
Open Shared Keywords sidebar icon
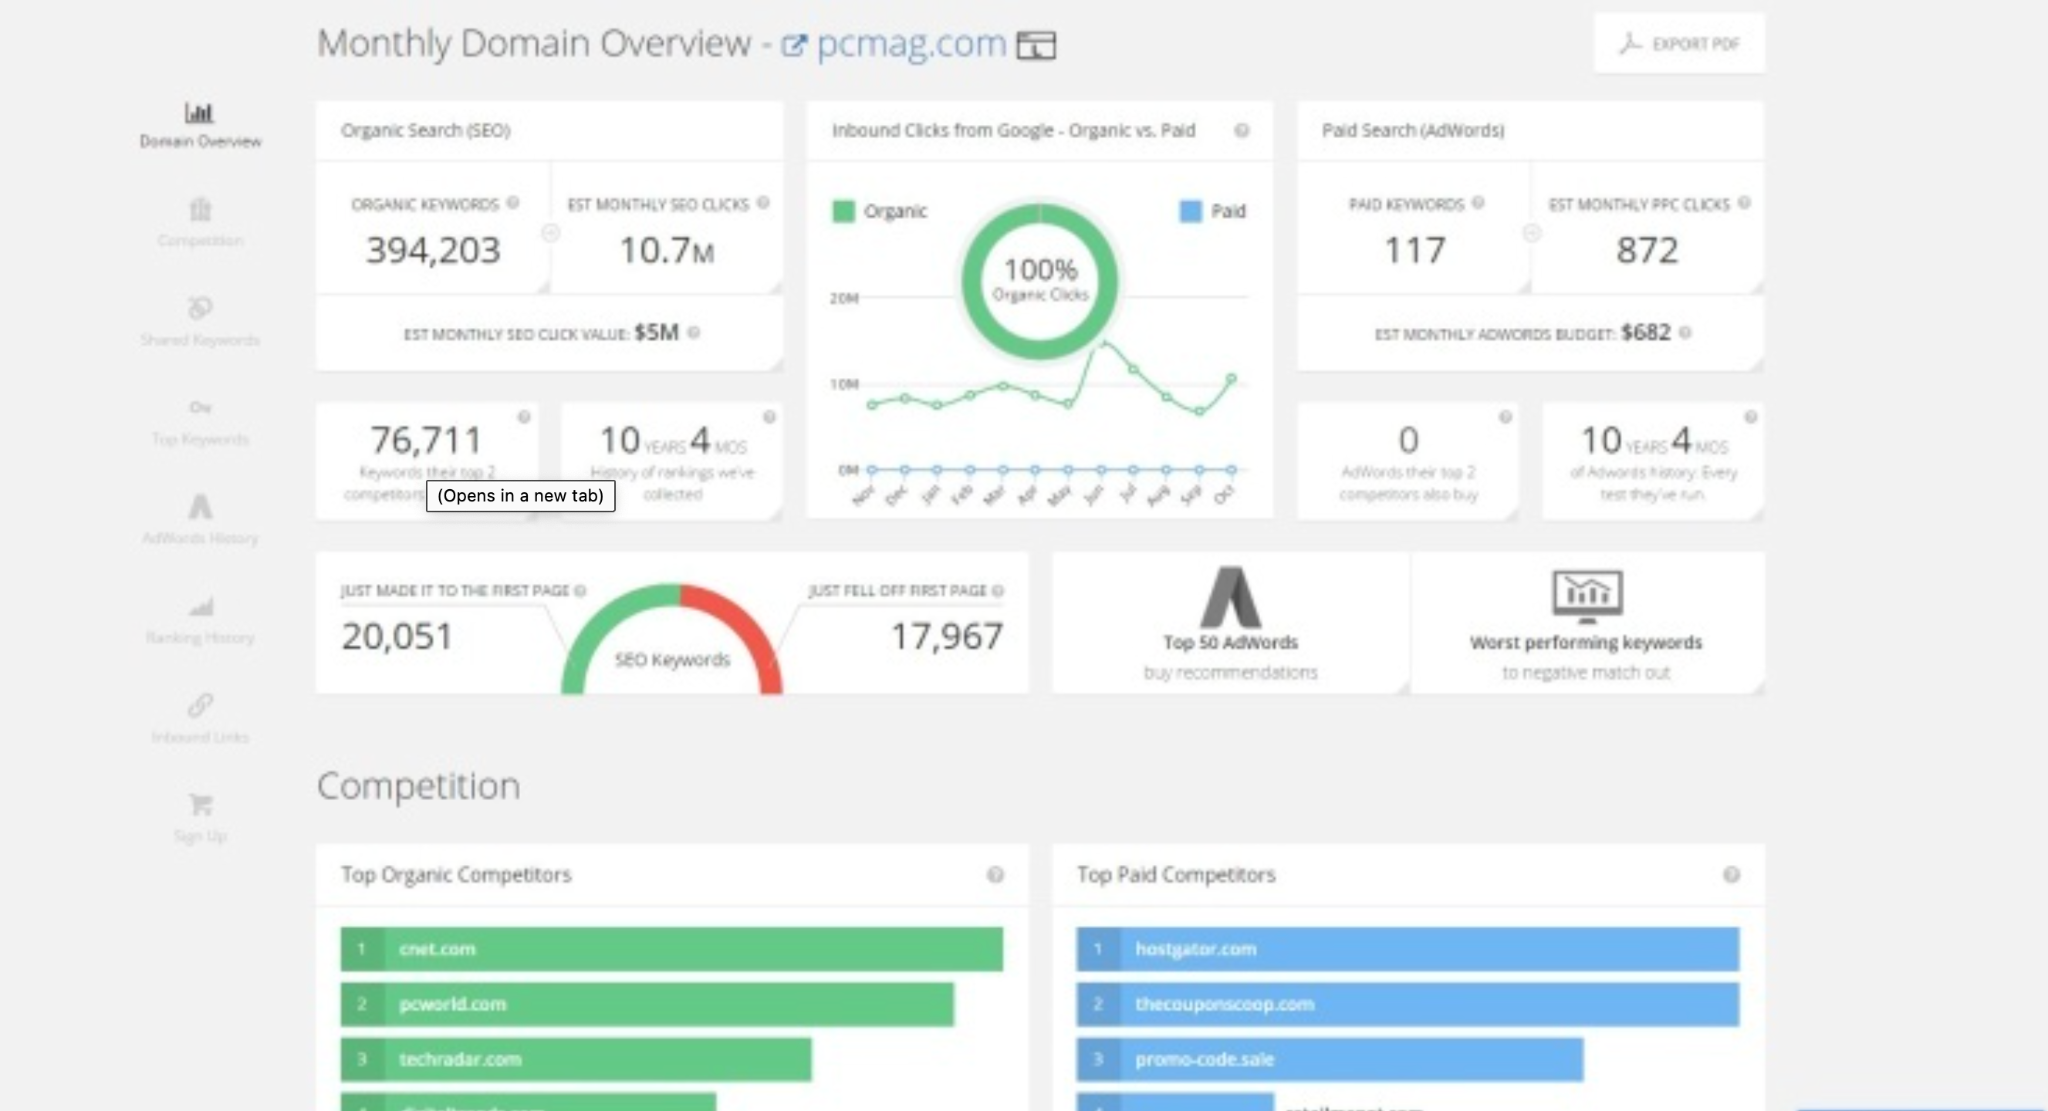click(200, 308)
